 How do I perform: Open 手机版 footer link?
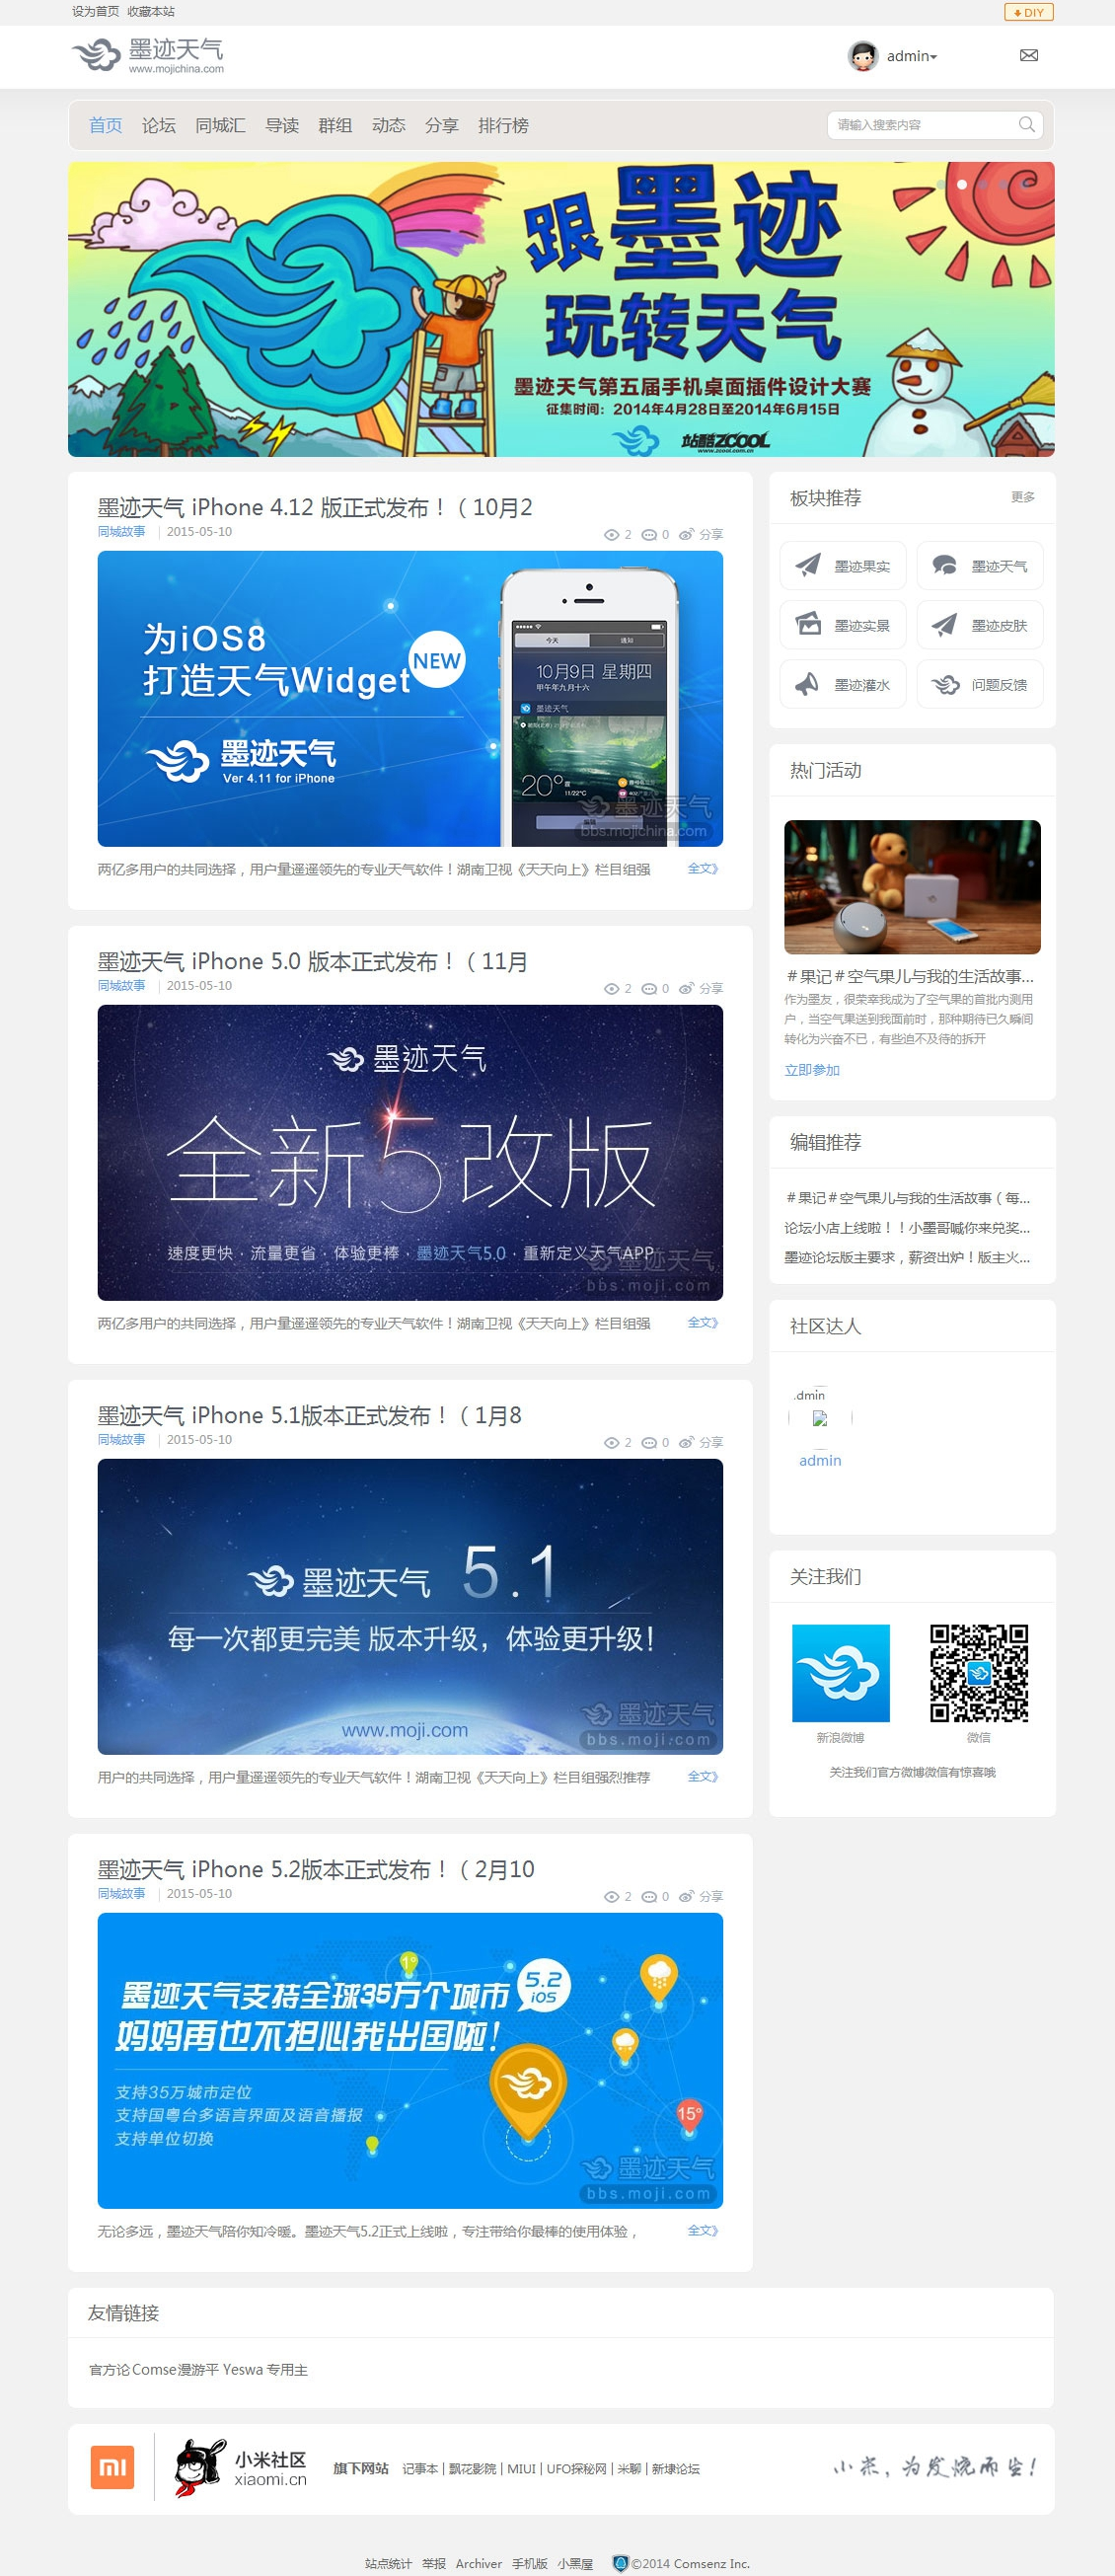click(530, 2563)
